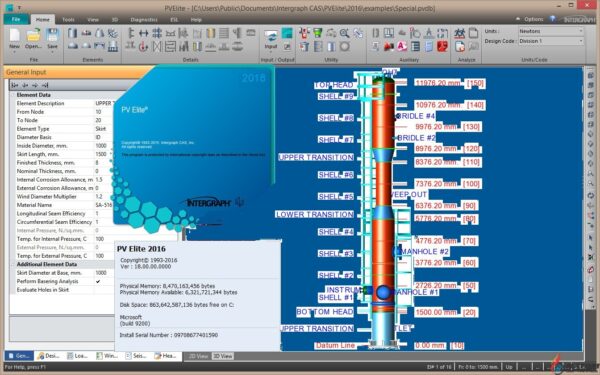Click the yellow packing icon in Details group
The width and height of the screenshot is (600, 375).
click(x=210, y=33)
